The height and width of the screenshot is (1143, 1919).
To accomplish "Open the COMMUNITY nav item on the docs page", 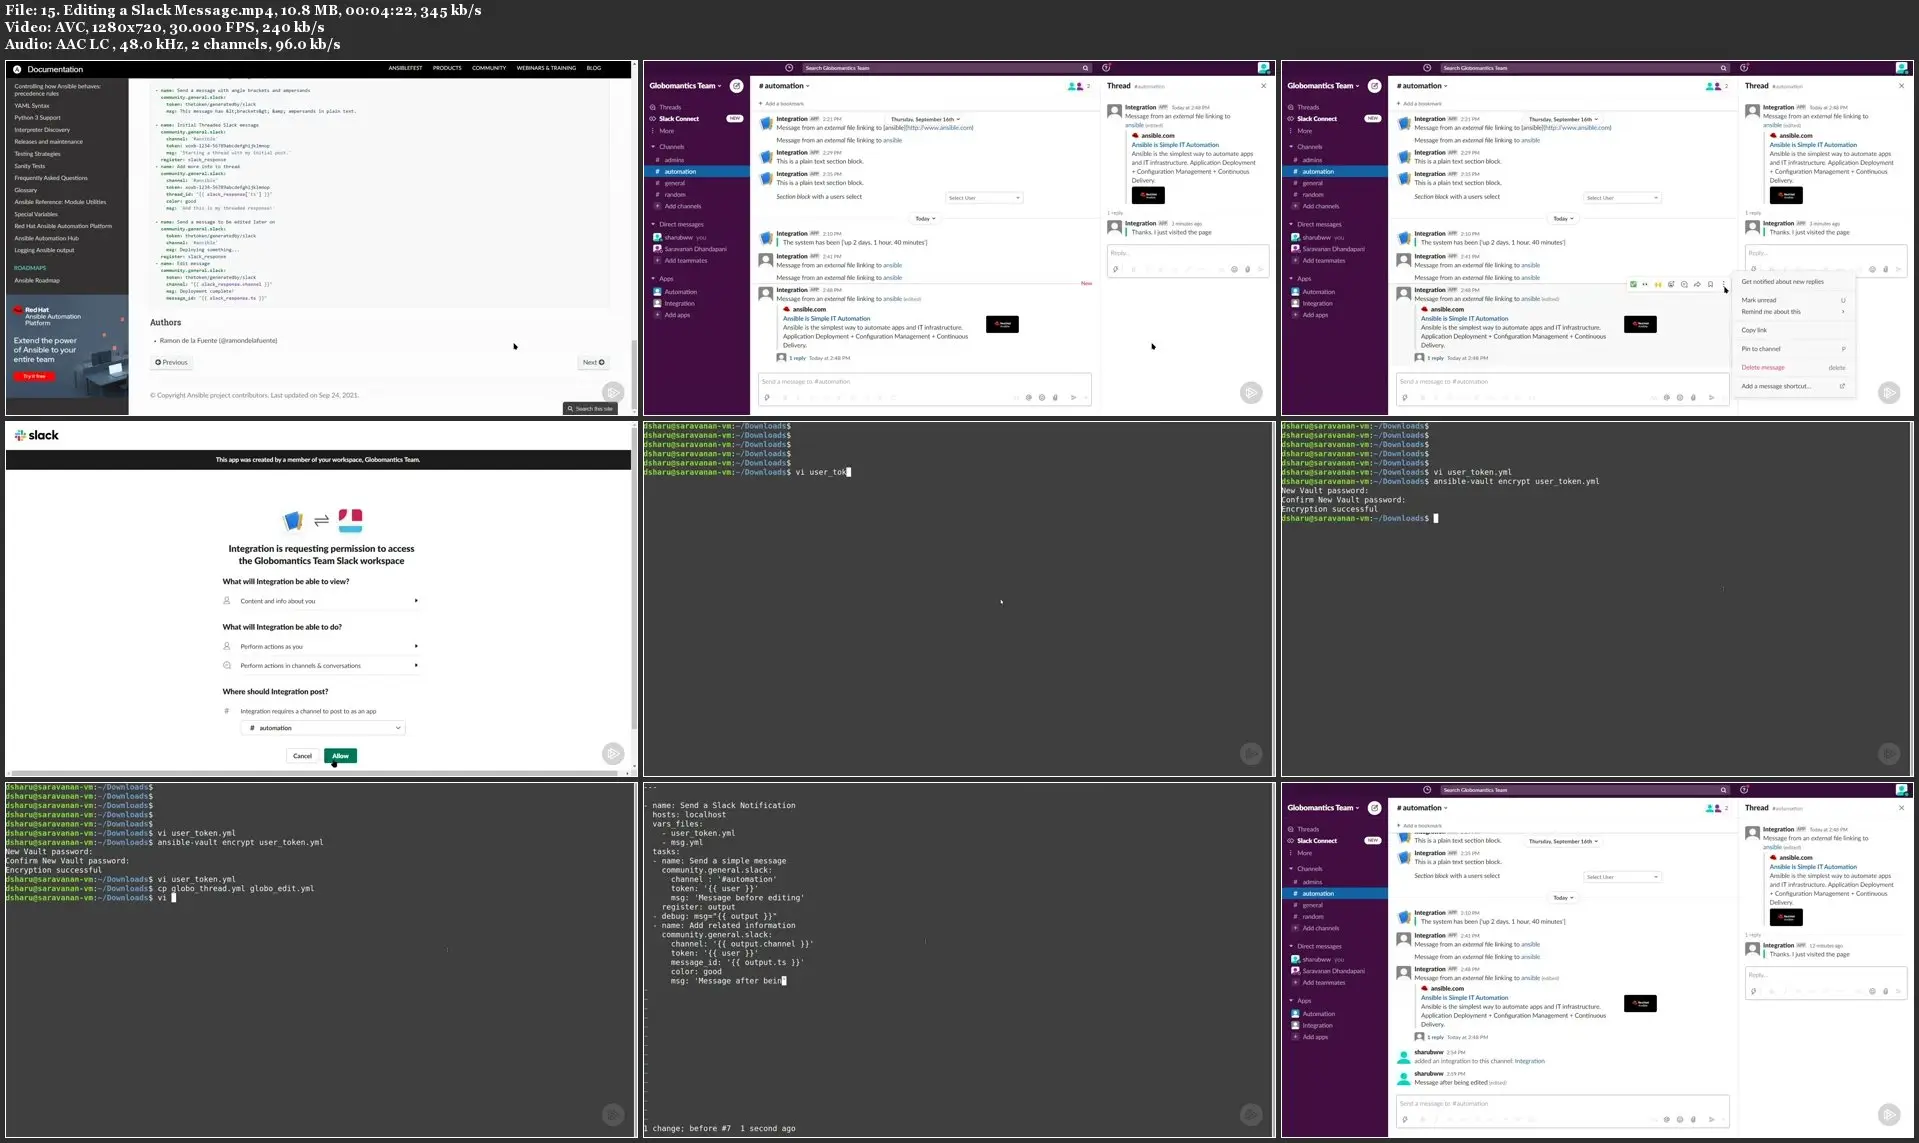I will tap(489, 68).
